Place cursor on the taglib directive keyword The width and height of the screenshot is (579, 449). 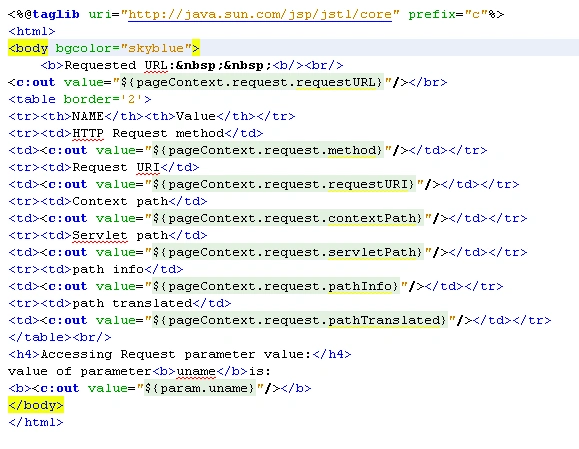click(56, 14)
